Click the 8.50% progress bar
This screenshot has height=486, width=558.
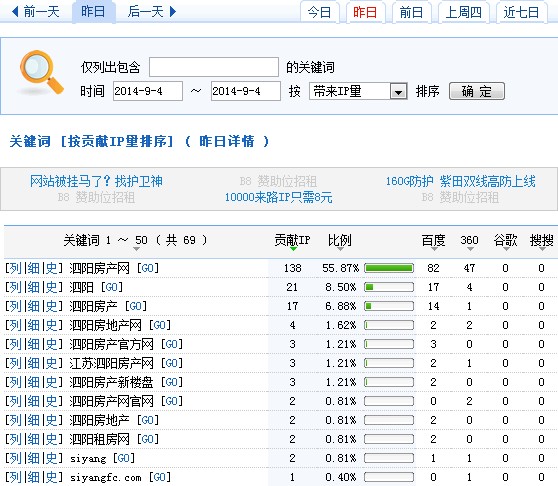coord(389,287)
